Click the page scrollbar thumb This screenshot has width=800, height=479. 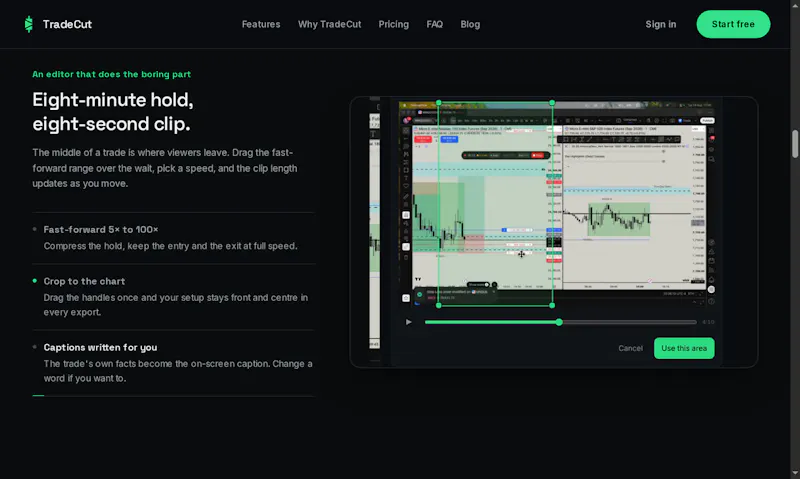click(x=795, y=144)
